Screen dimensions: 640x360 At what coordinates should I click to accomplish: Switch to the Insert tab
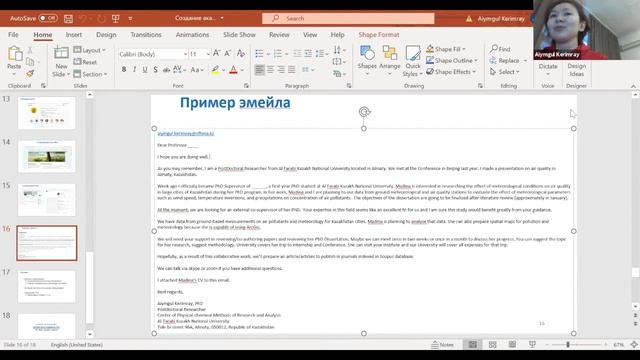coord(74,35)
